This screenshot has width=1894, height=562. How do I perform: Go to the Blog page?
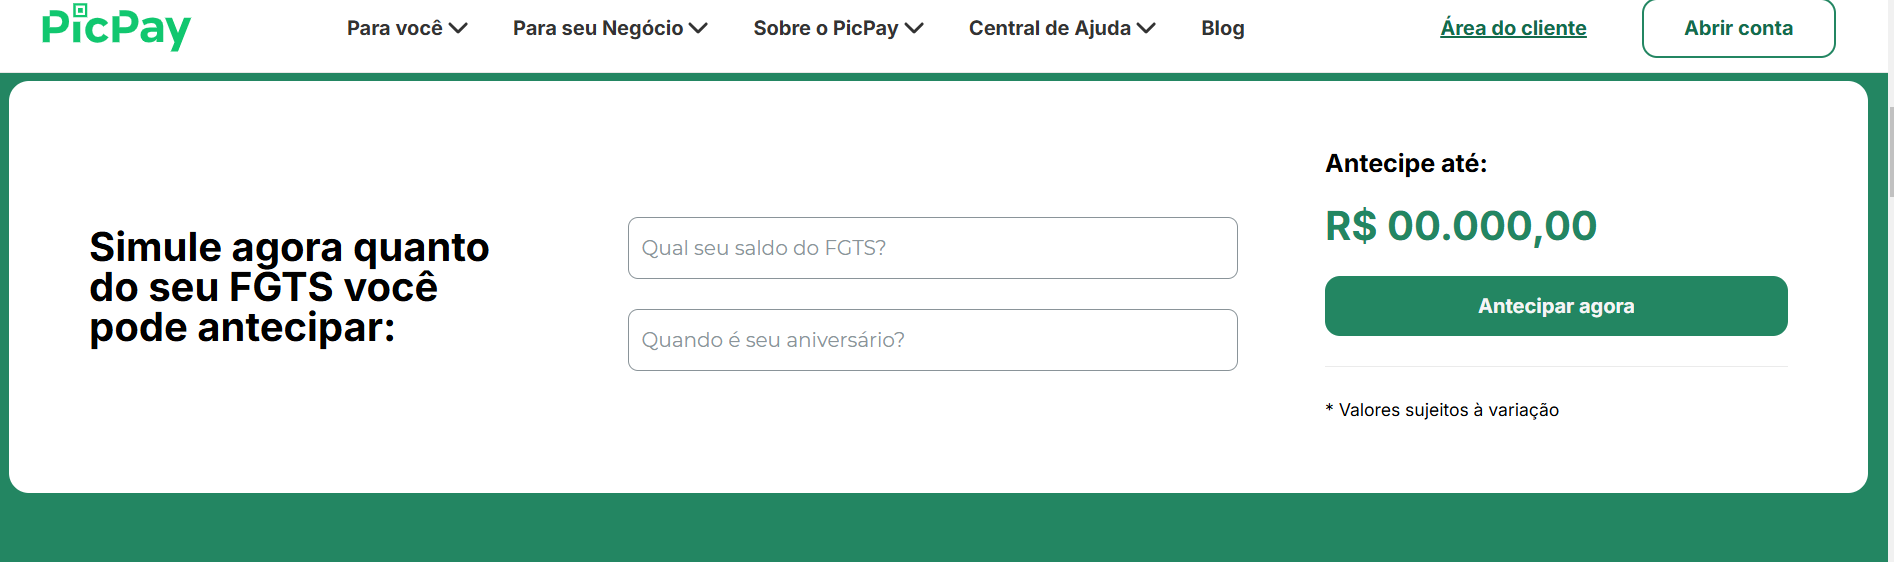(1222, 28)
